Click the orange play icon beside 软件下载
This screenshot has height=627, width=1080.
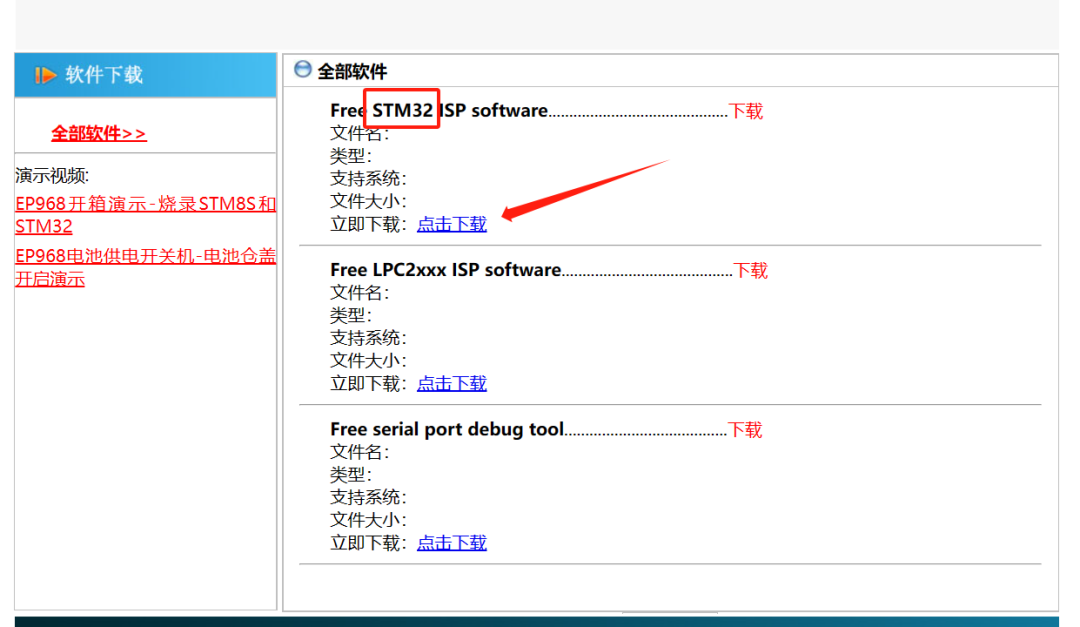tap(45, 75)
